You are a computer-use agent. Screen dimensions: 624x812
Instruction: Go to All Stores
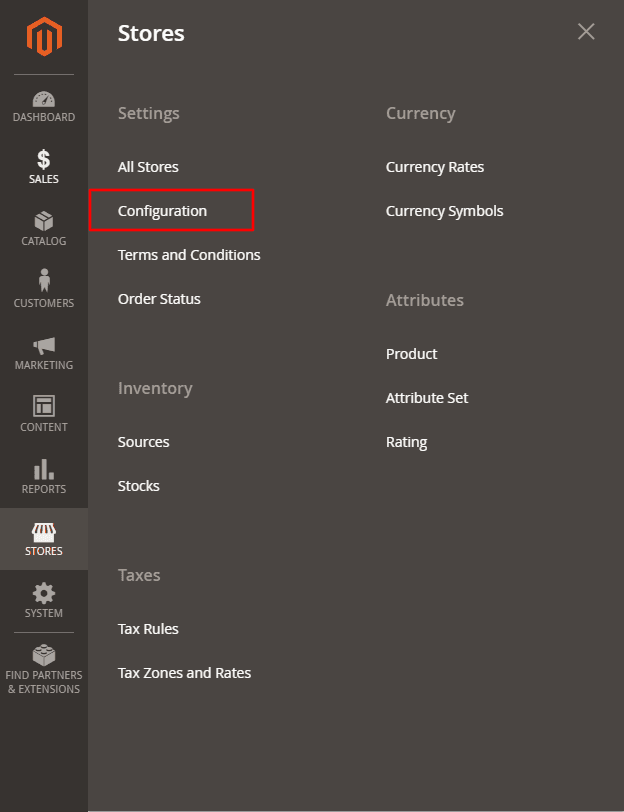click(148, 166)
